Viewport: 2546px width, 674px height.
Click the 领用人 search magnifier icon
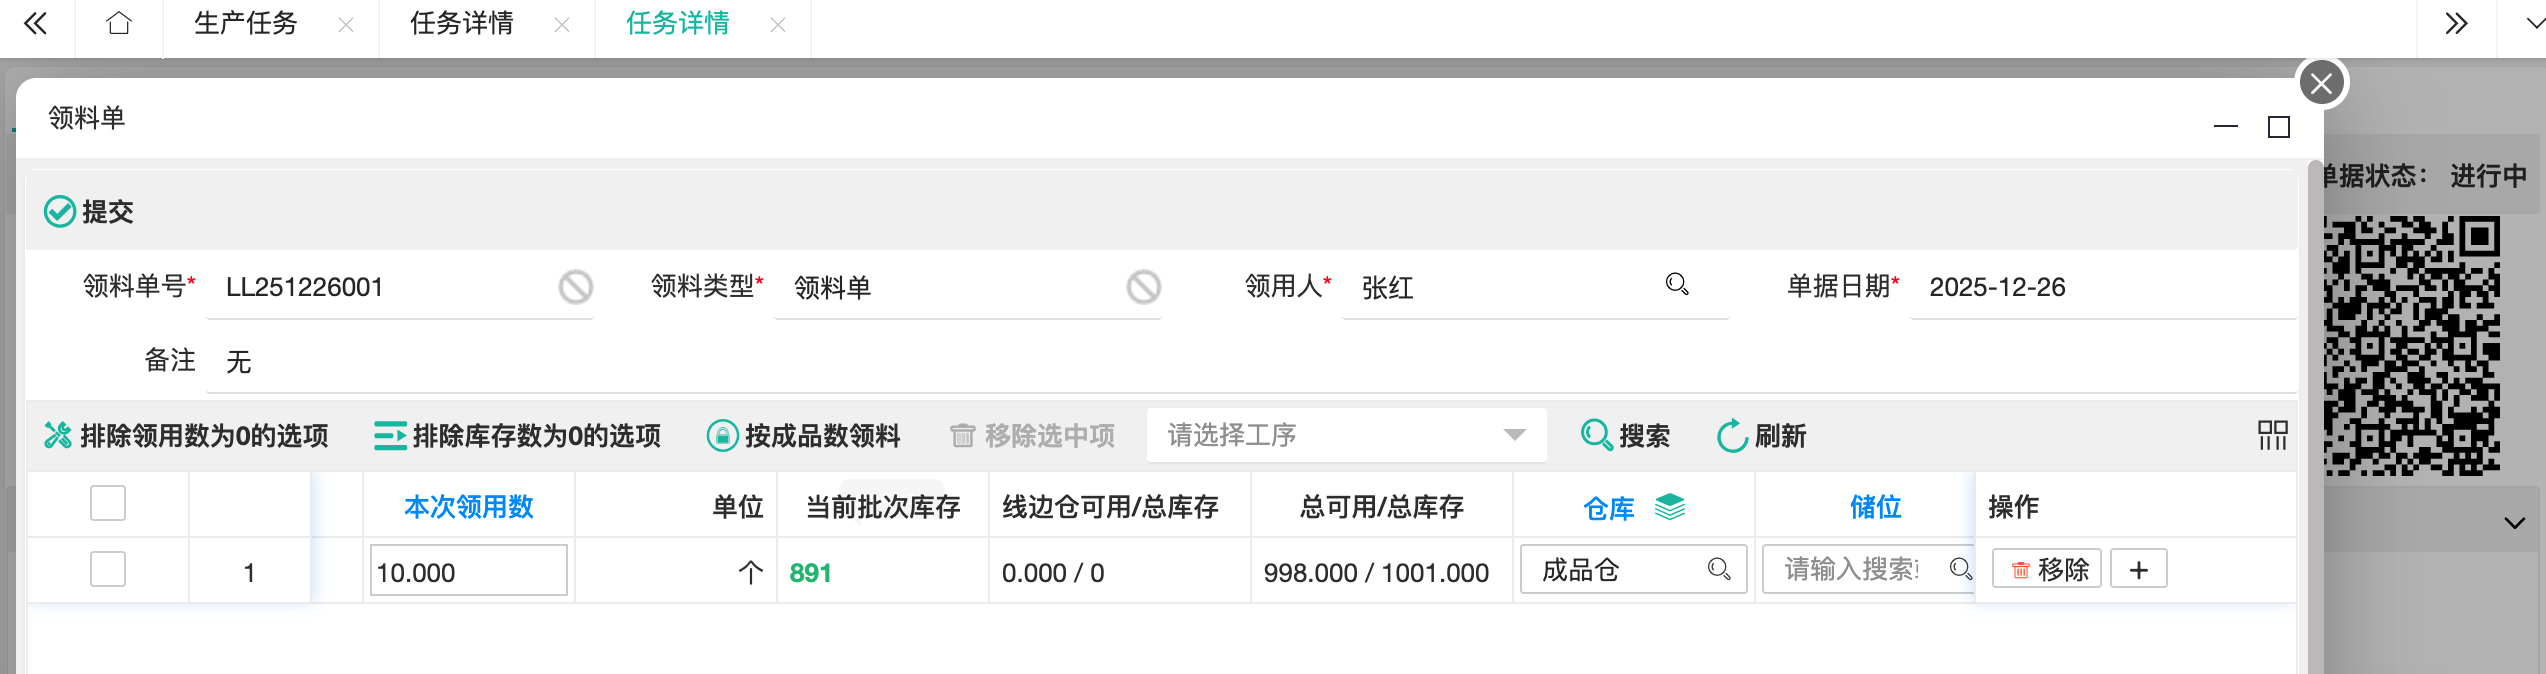pos(1677,285)
